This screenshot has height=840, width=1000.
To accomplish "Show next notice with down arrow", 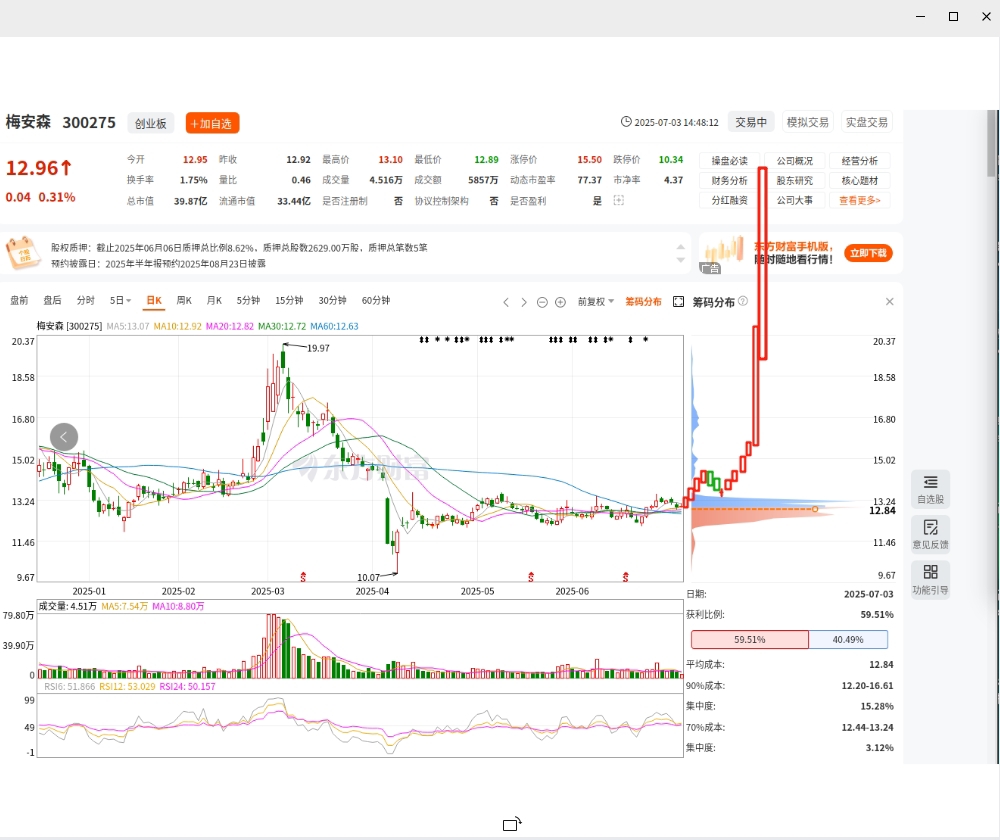I will (x=680, y=260).
